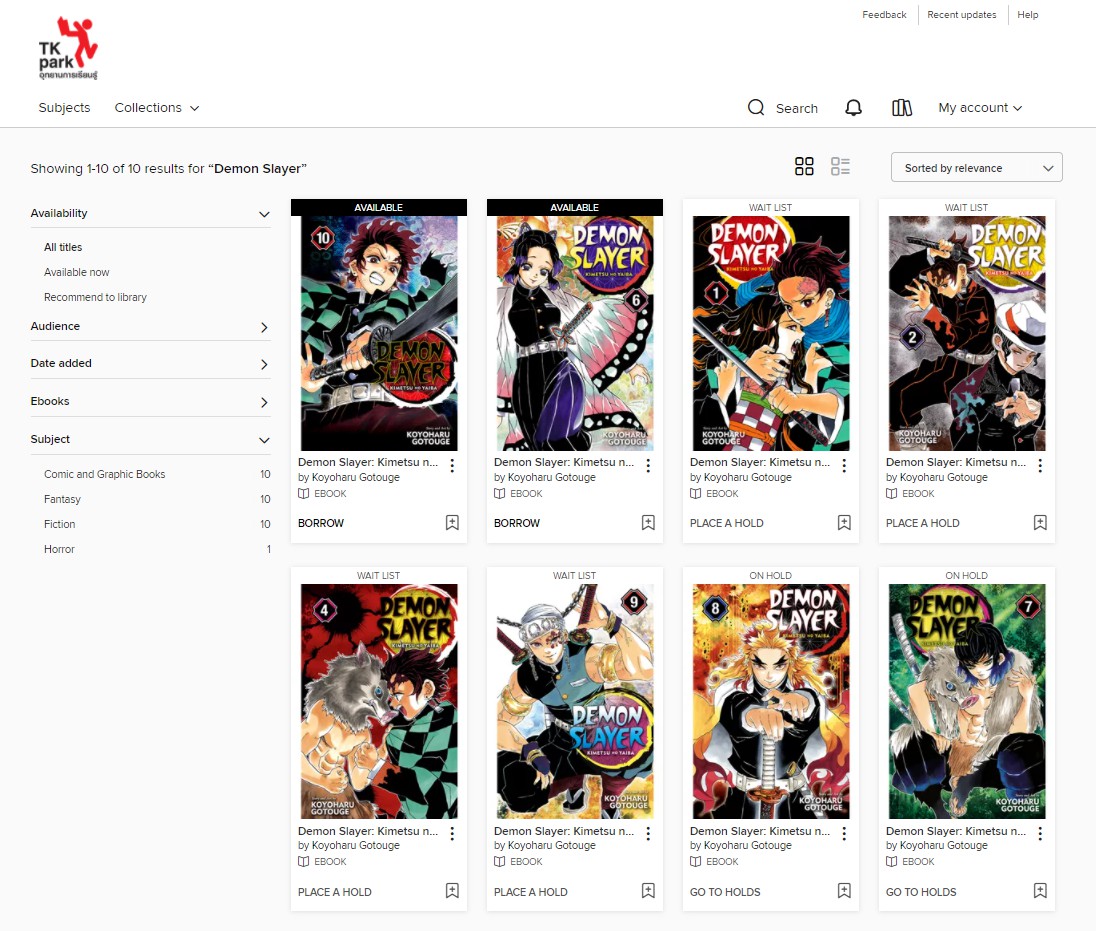Place a hold on volume 4
Image resolution: width=1096 pixels, height=931 pixels.
tap(335, 892)
